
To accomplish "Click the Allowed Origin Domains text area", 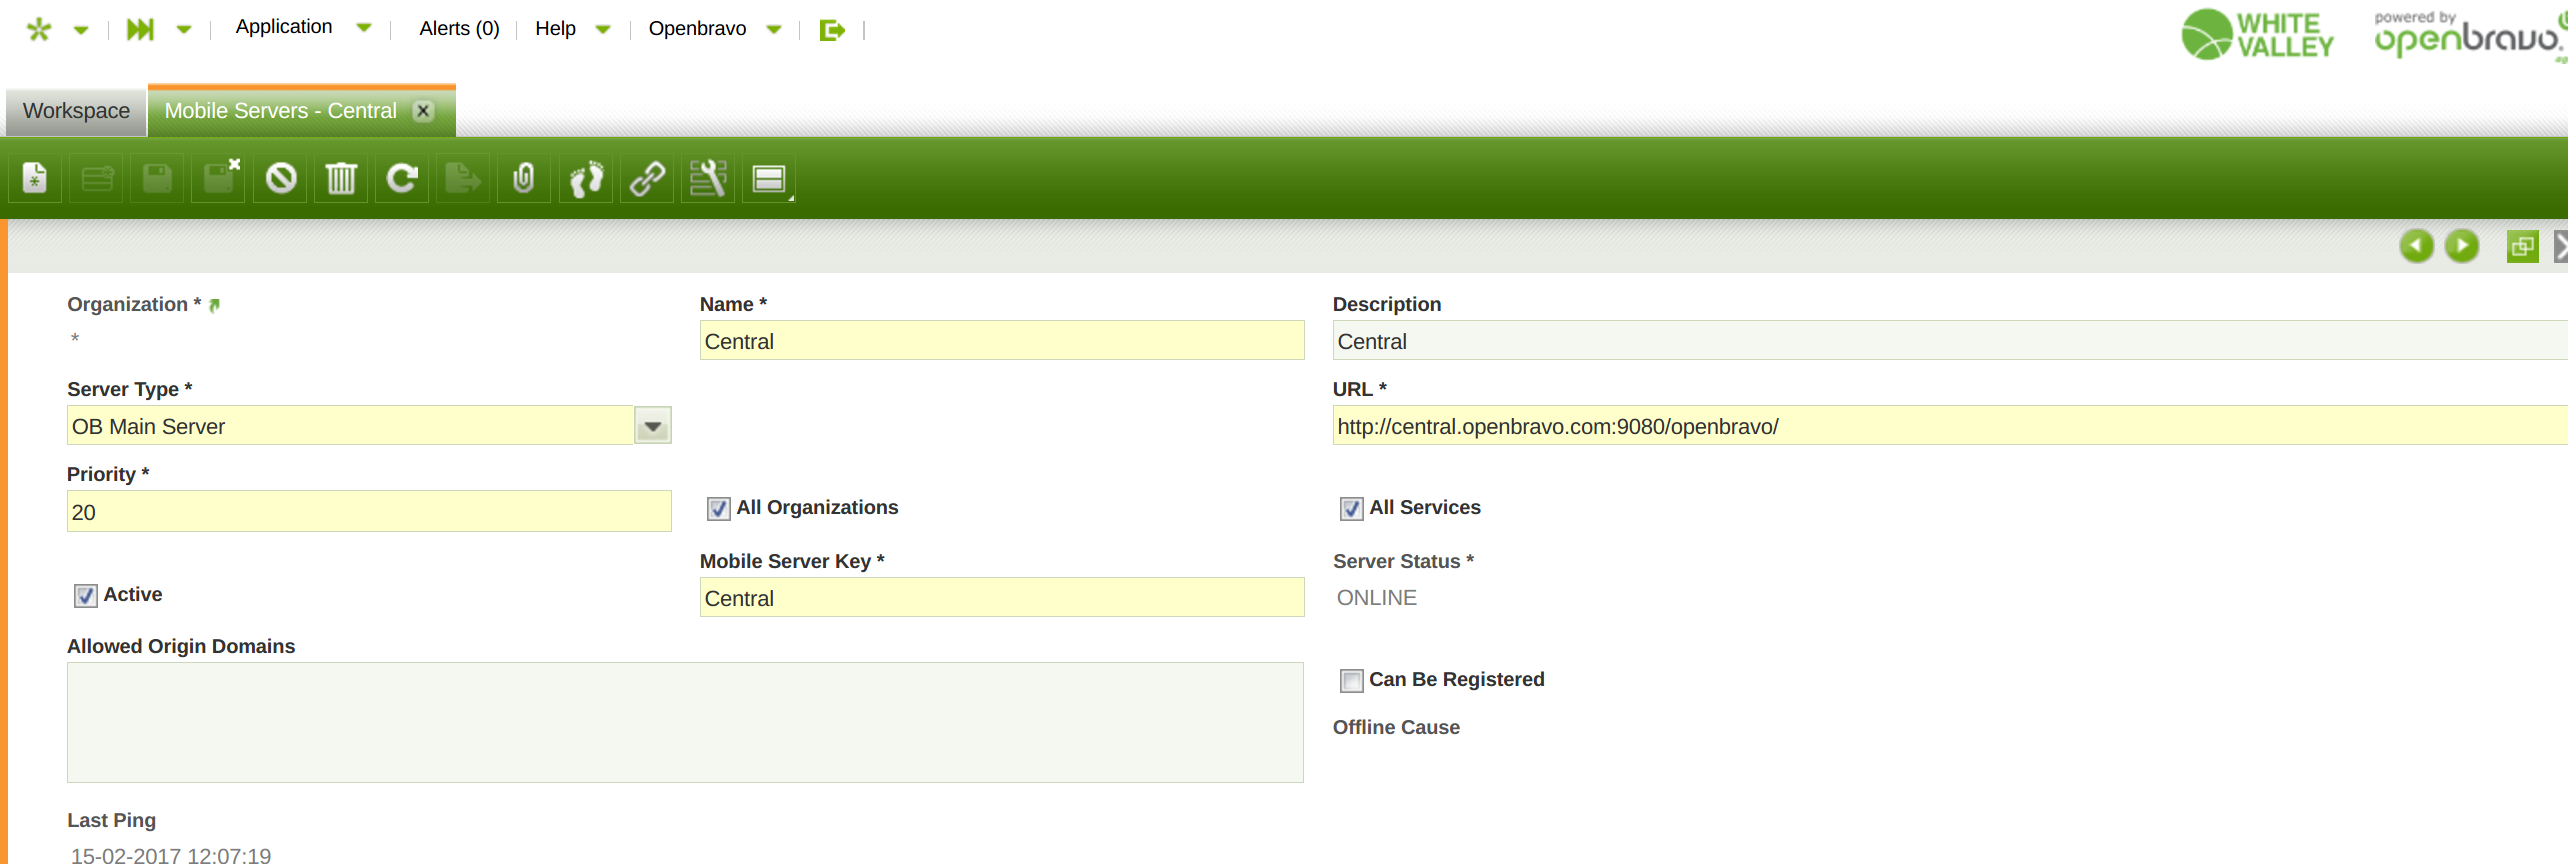I will pyautogui.click(x=685, y=723).
